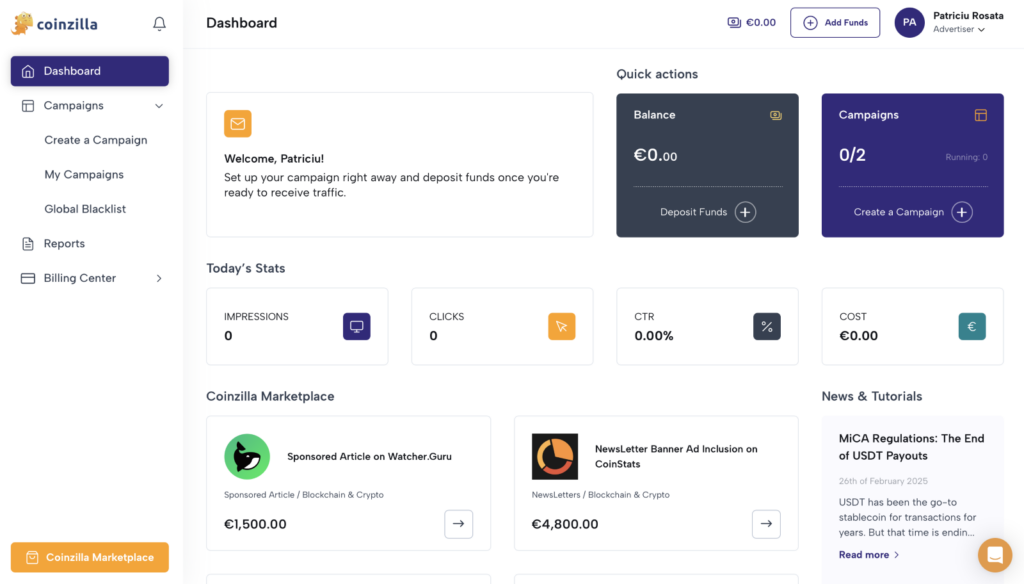Open MiCA Regulations article title
Viewport: 1024px width, 584px height.
[x=911, y=447]
